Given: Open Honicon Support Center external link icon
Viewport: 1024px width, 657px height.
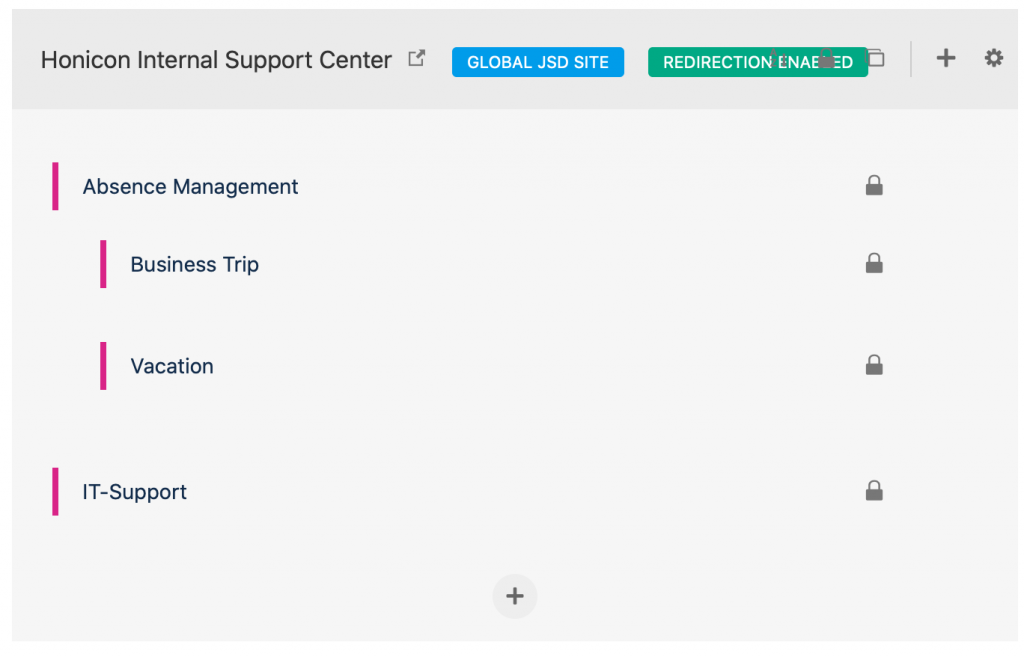Looking at the screenshot, I should [x=416, y=58].
